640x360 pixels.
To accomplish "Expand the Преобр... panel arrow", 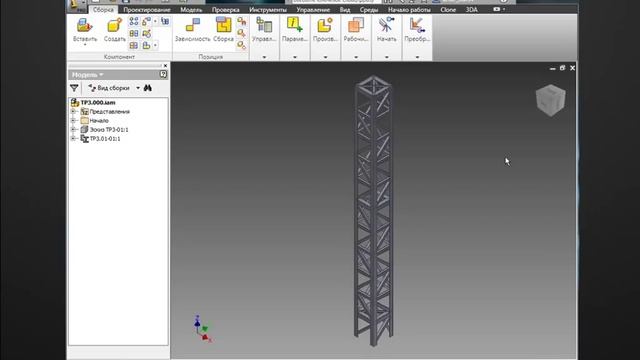I will coord(417,57).
